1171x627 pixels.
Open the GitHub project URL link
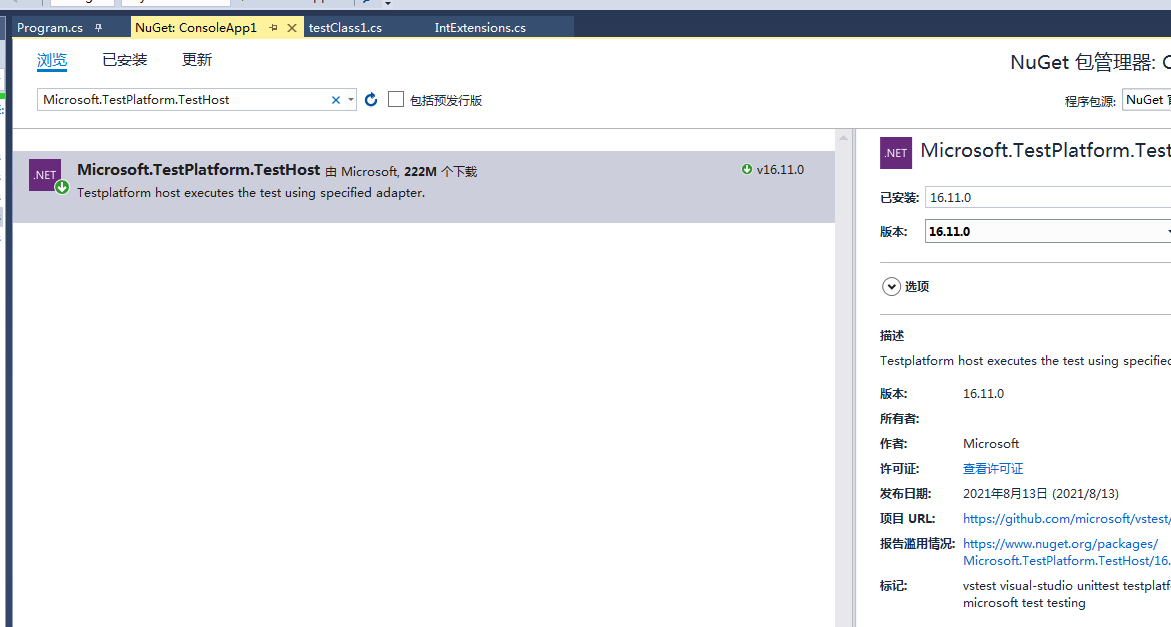(x=1066, y=519)
